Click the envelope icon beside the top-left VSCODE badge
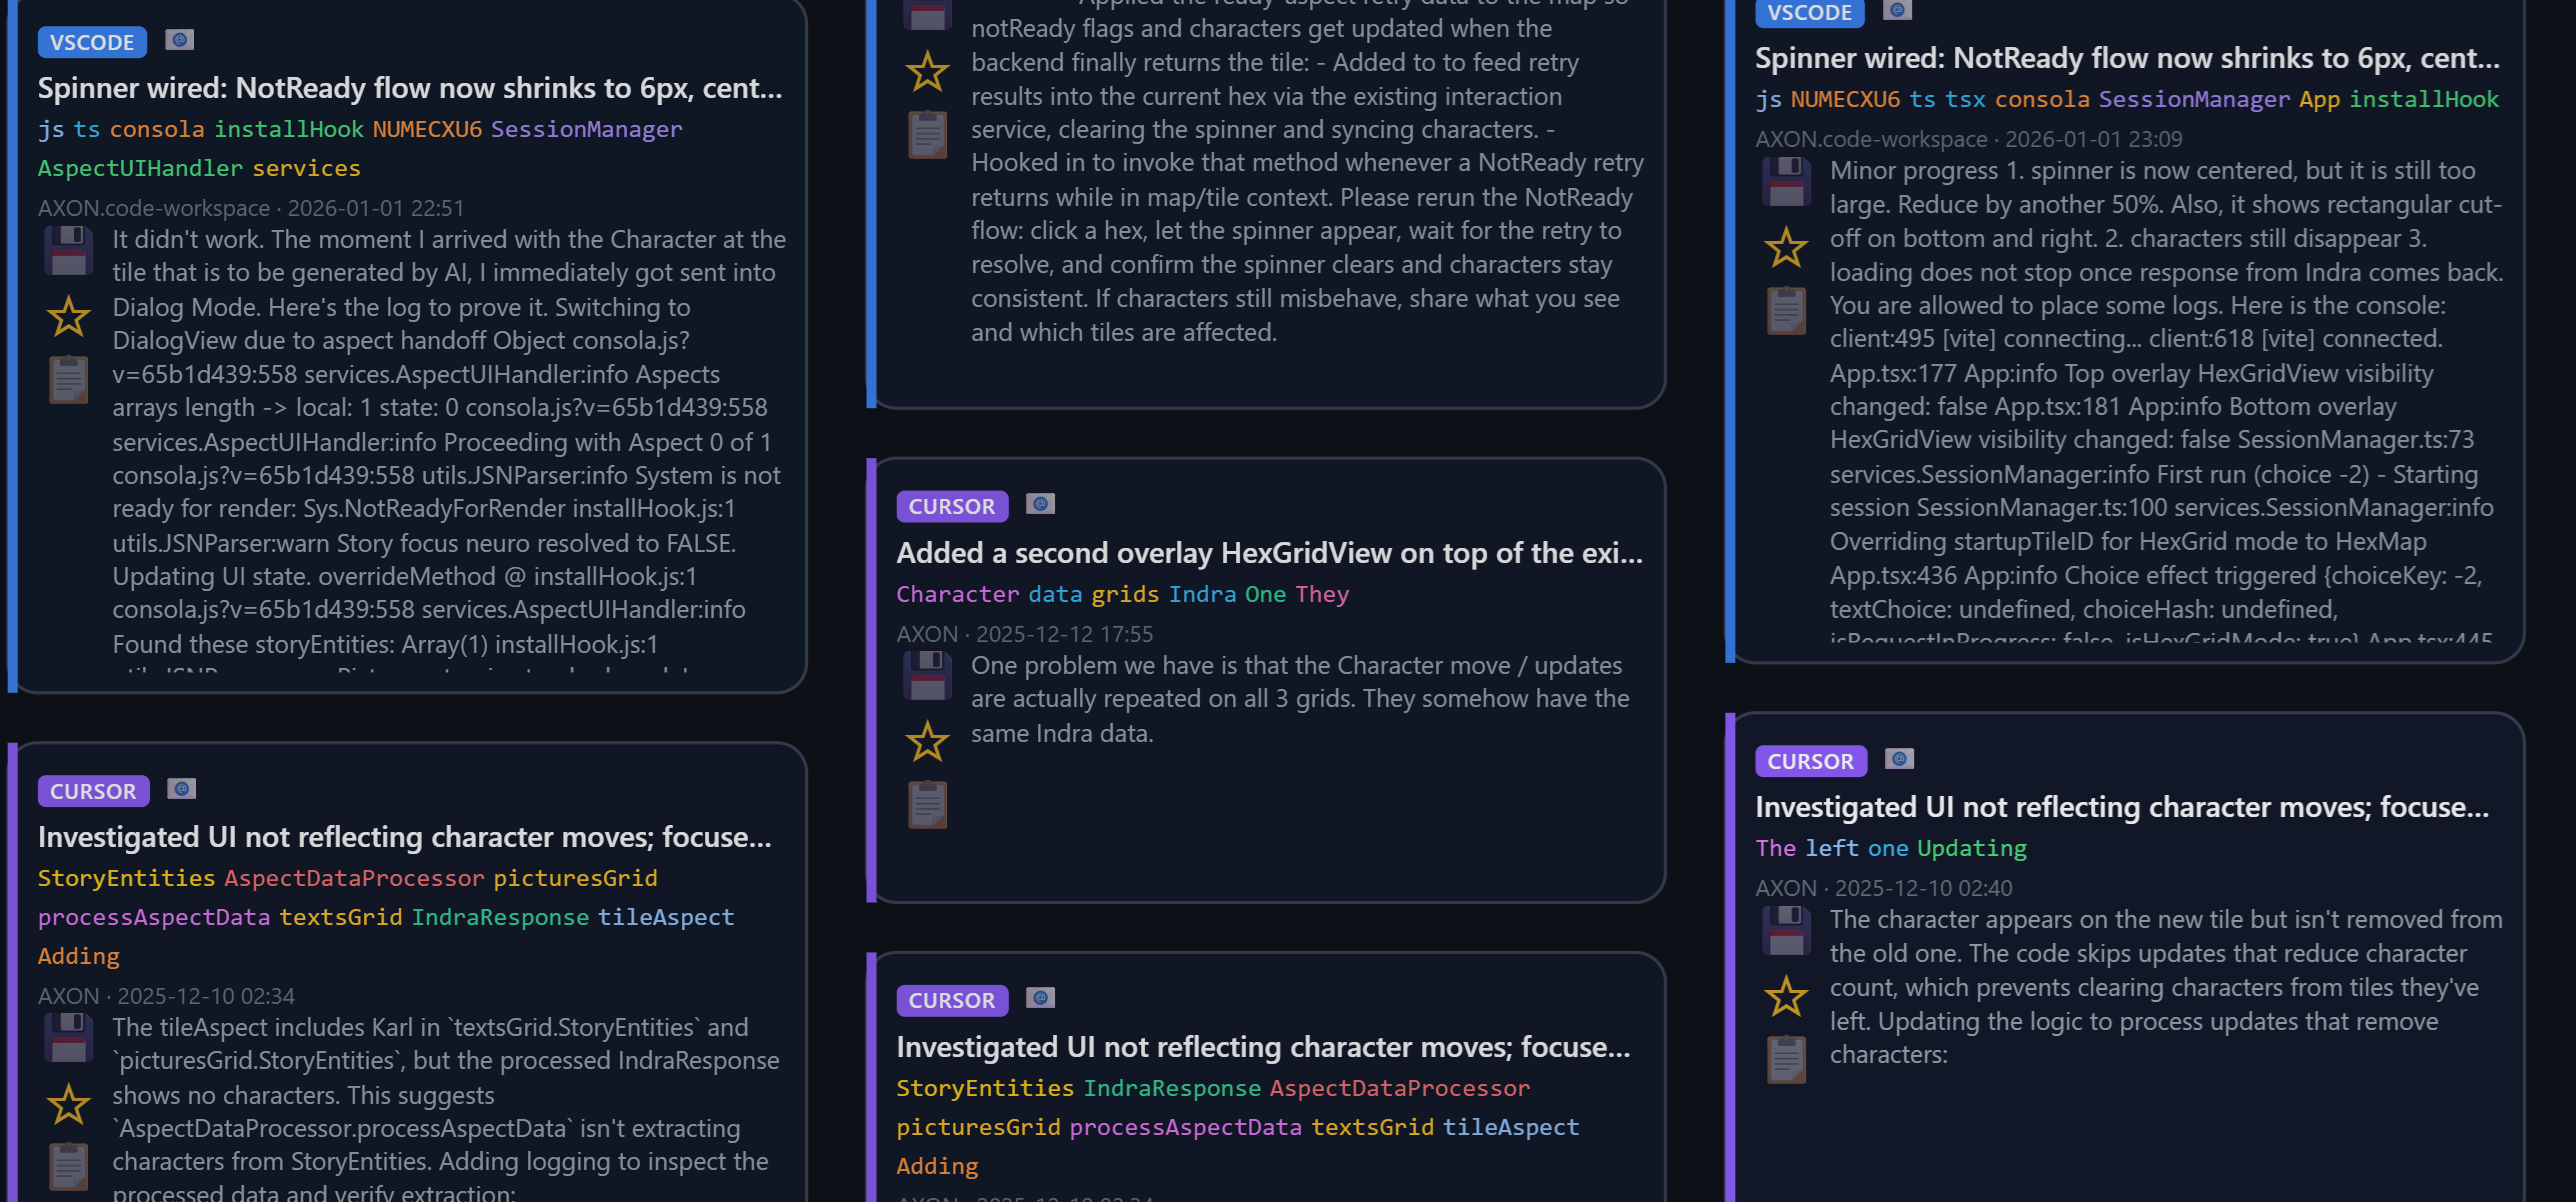Viewport: 2576px width, 1202px height. tap(178, 41)
